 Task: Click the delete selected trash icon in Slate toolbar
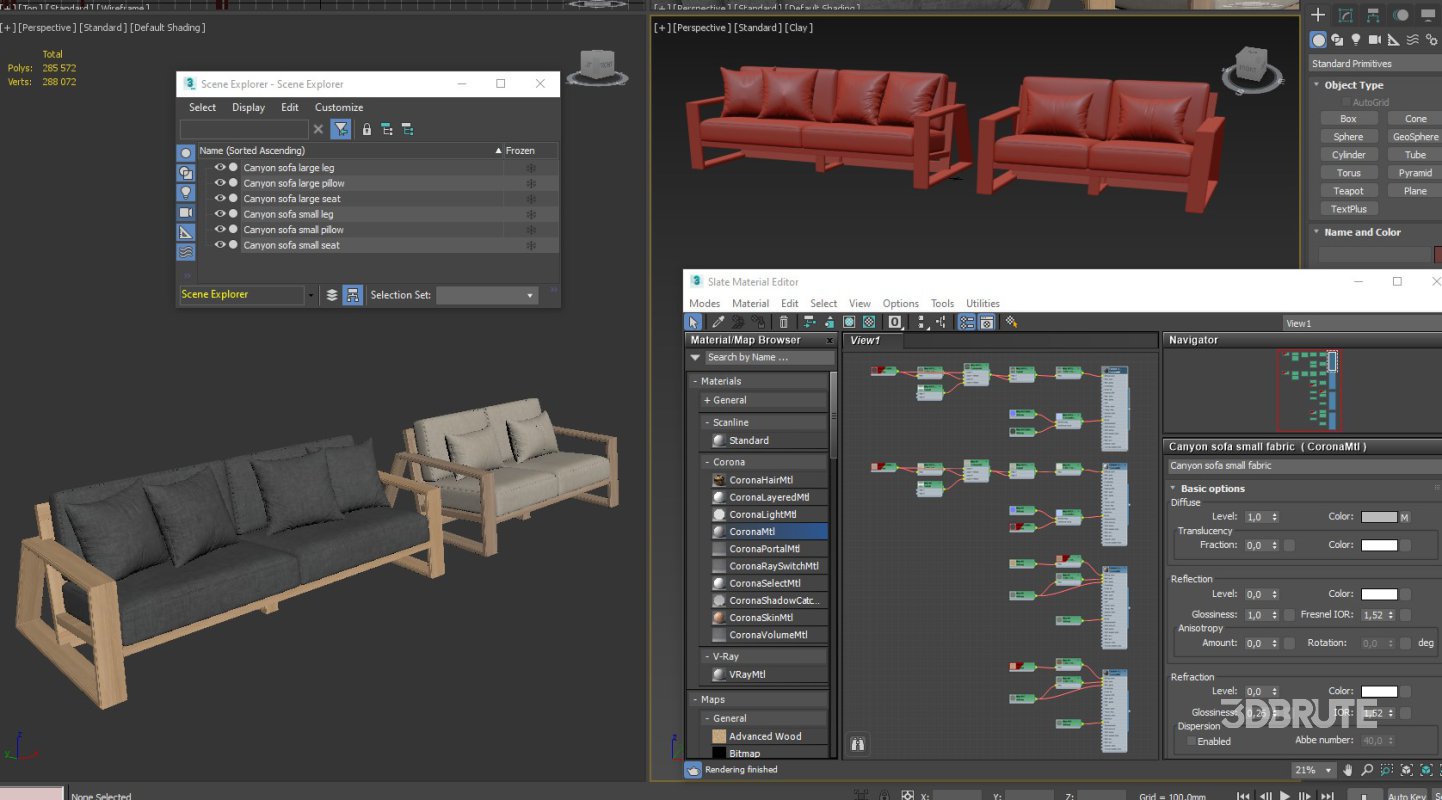(x=783, y=322)
